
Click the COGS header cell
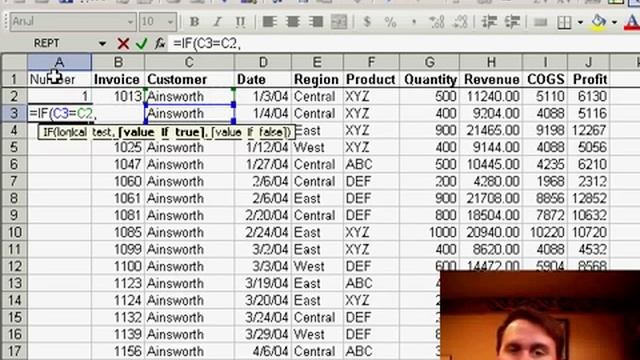click(545, 79)
